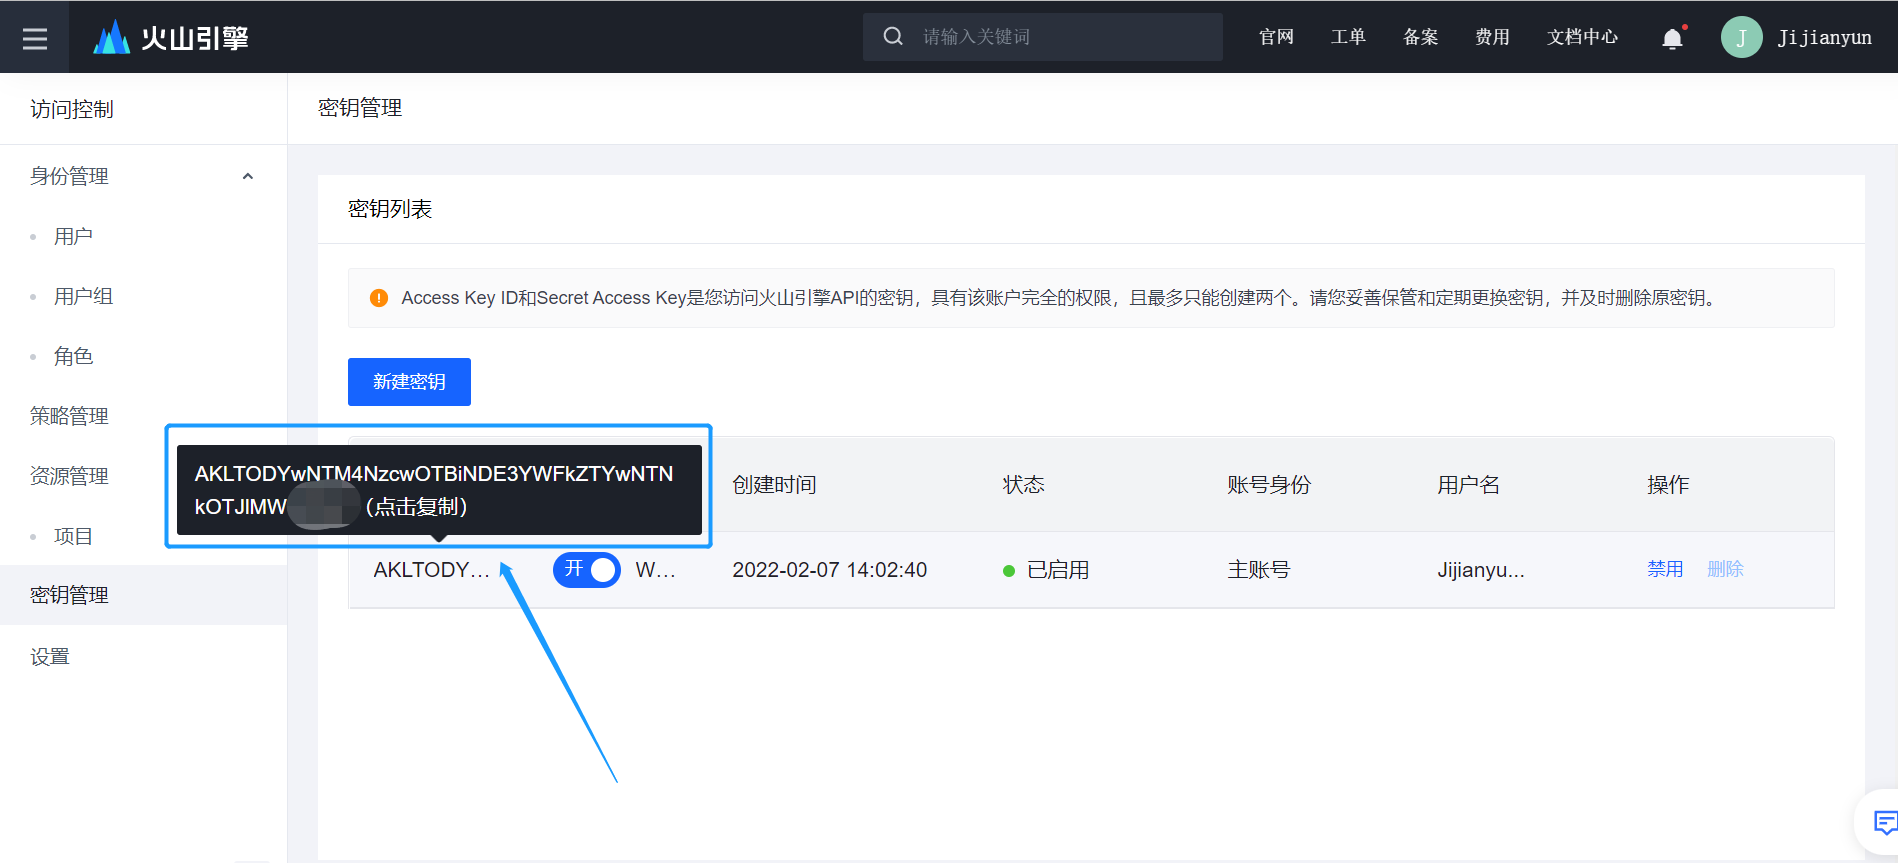Click the 密钥列表 section heading
The image size is (1898, 863).
(390, 209)
